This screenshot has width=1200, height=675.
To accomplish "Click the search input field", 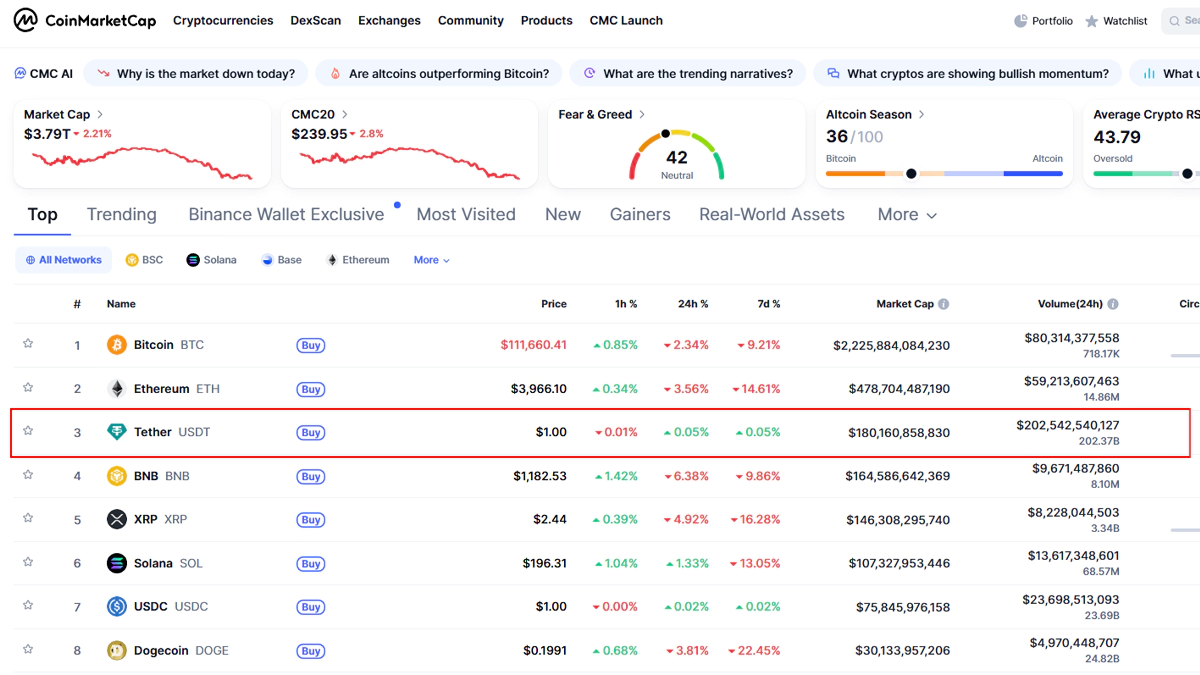I will pyautogui.click(x=1185, y=21).
